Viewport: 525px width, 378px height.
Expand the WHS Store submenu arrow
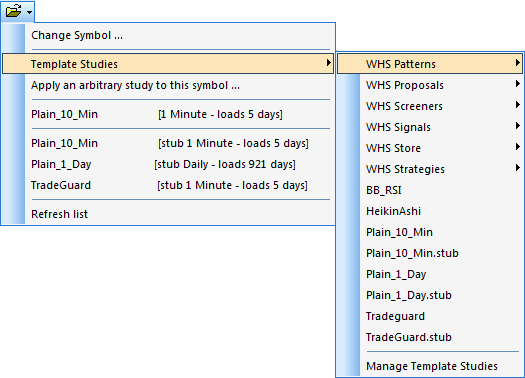coord(518,147)
